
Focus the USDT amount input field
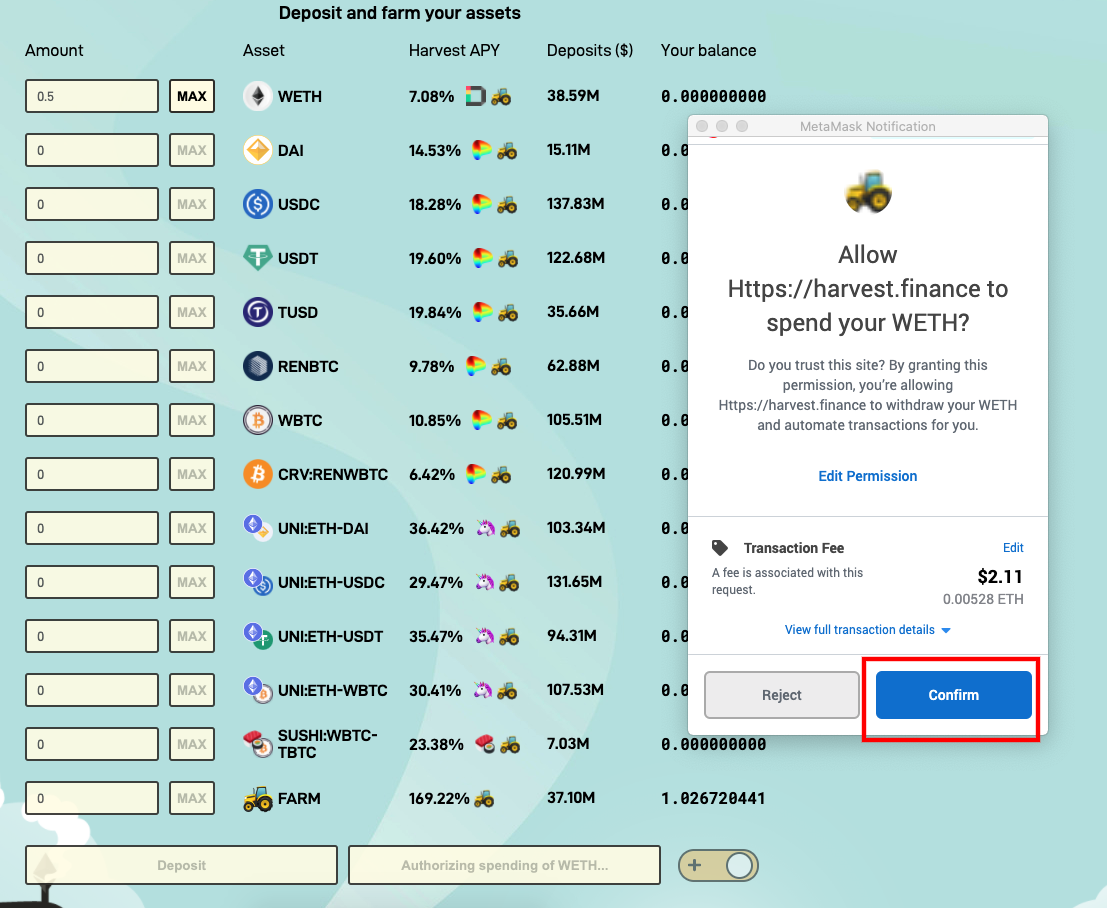pos(92,258)
